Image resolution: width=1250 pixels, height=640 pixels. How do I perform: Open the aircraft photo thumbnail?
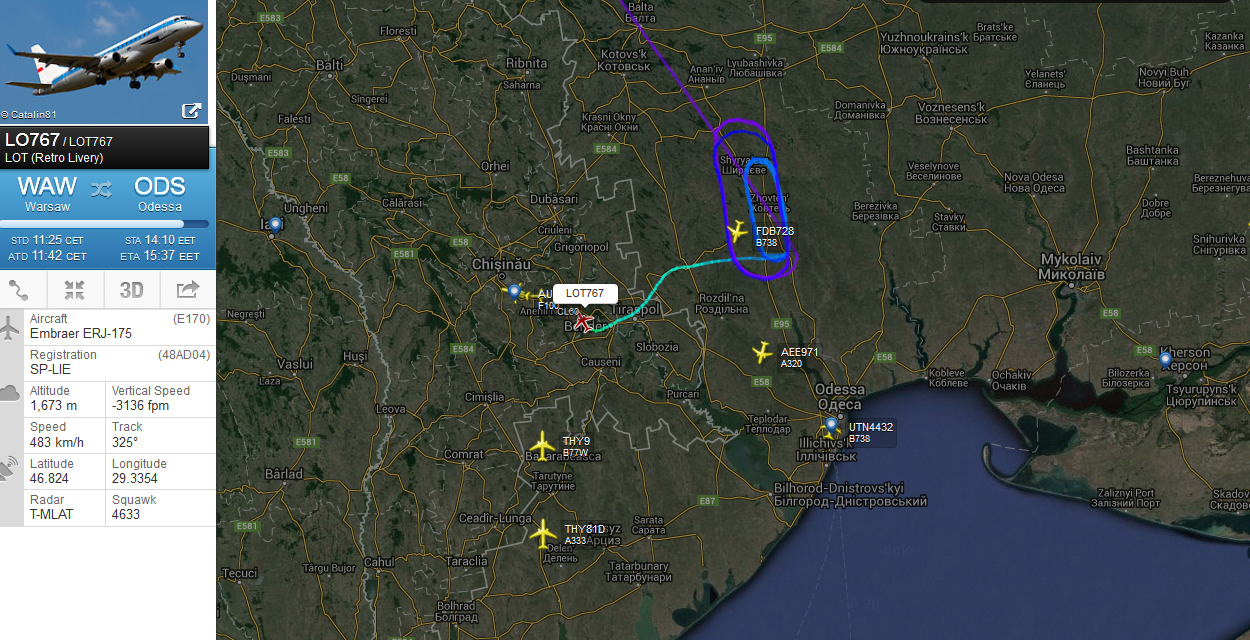(105, 62)
